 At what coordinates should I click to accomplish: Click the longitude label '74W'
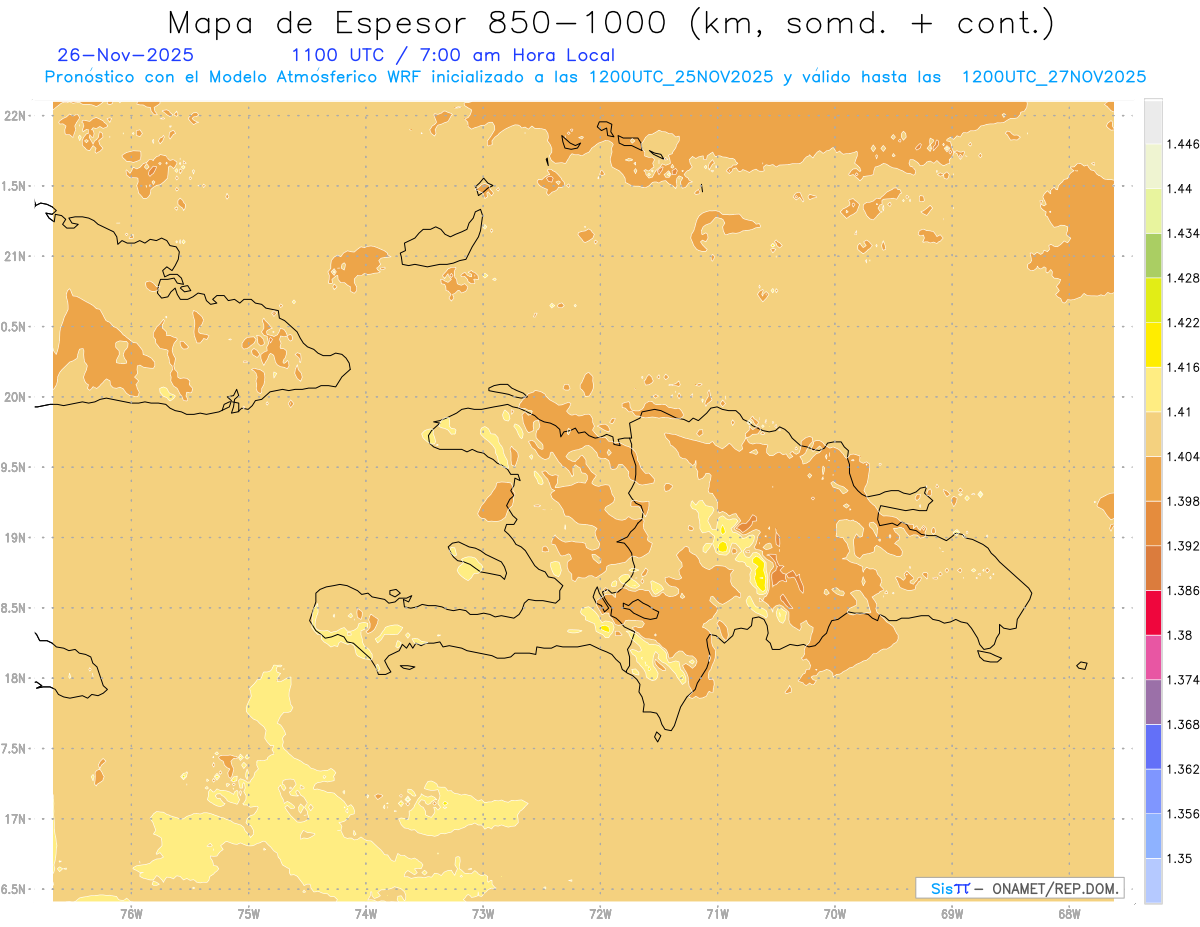(365, 913)
